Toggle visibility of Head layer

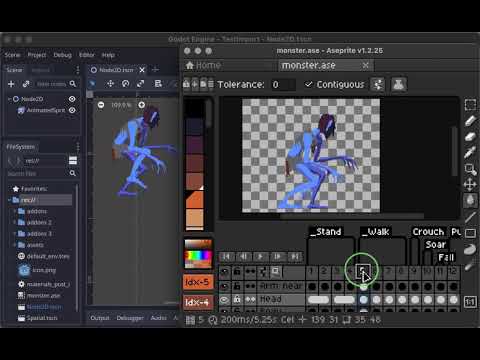coord(224,300)
